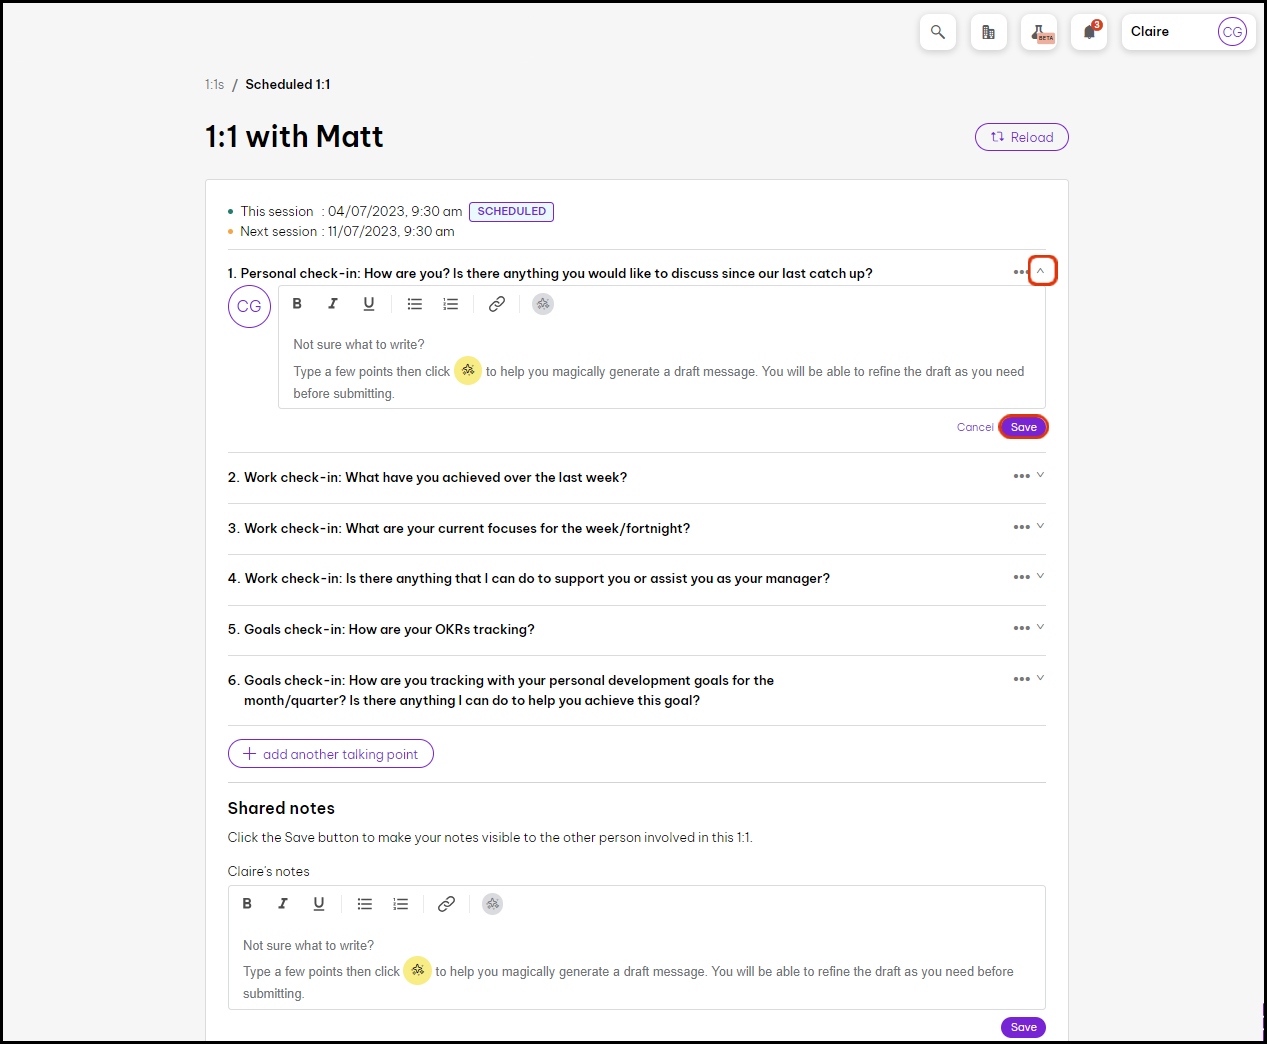Image resolution: width=1267 pixels, height=1044 pixels.
Task: Collapse the Personal check-in talking point
Action: [1042, 271]
